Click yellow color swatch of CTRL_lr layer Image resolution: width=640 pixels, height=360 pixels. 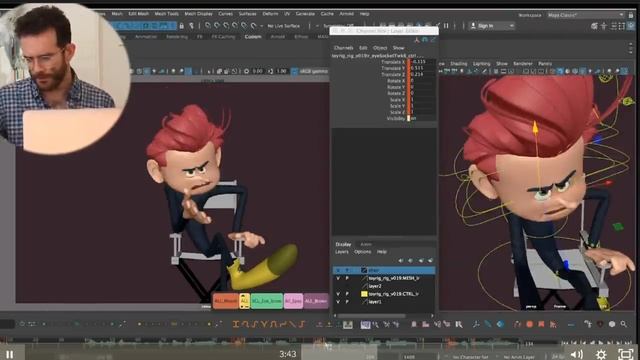[364, 294]
